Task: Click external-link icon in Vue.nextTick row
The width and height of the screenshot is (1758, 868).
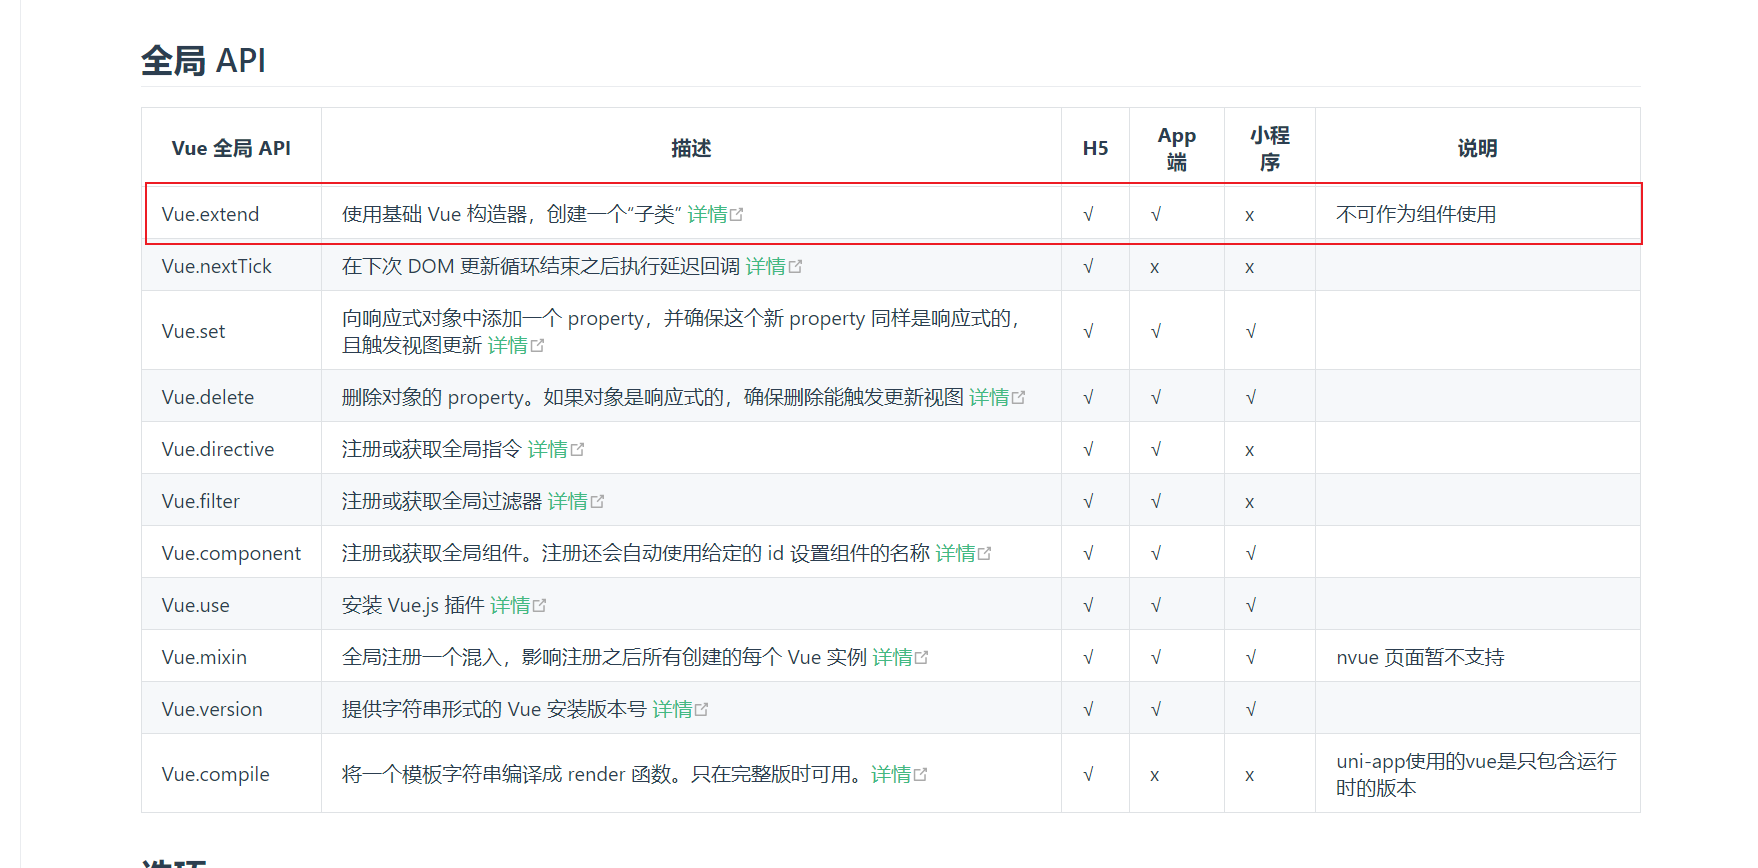Action: [x=795, y=267]
